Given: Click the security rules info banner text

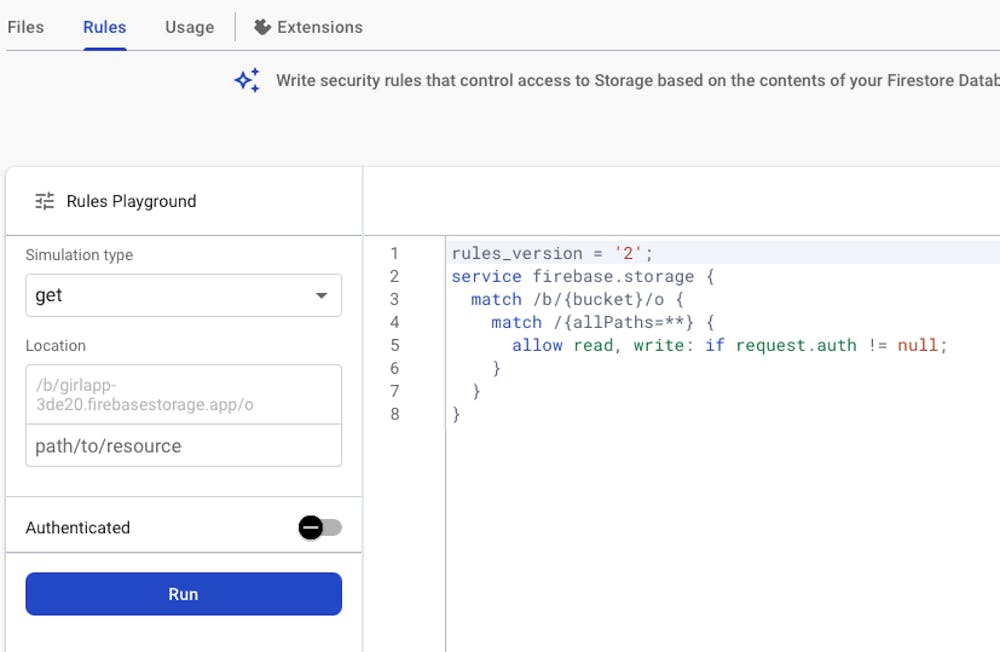Looking at the screenshot, I should tap(638, 80).
